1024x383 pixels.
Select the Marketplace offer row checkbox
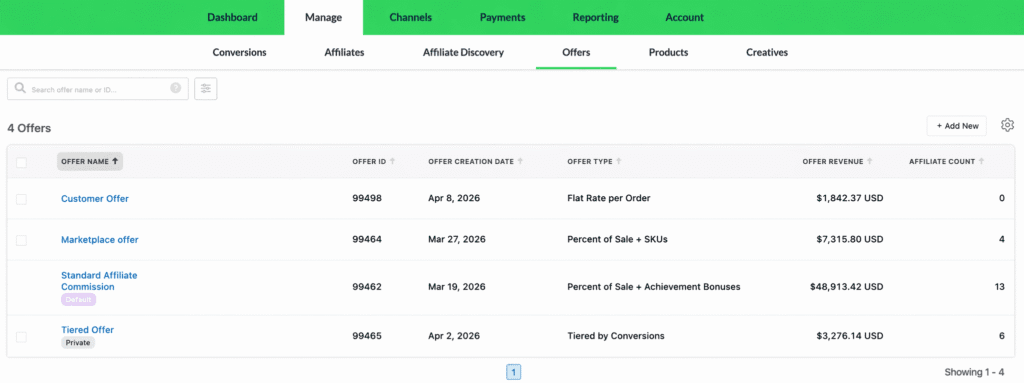pos(22,240)
